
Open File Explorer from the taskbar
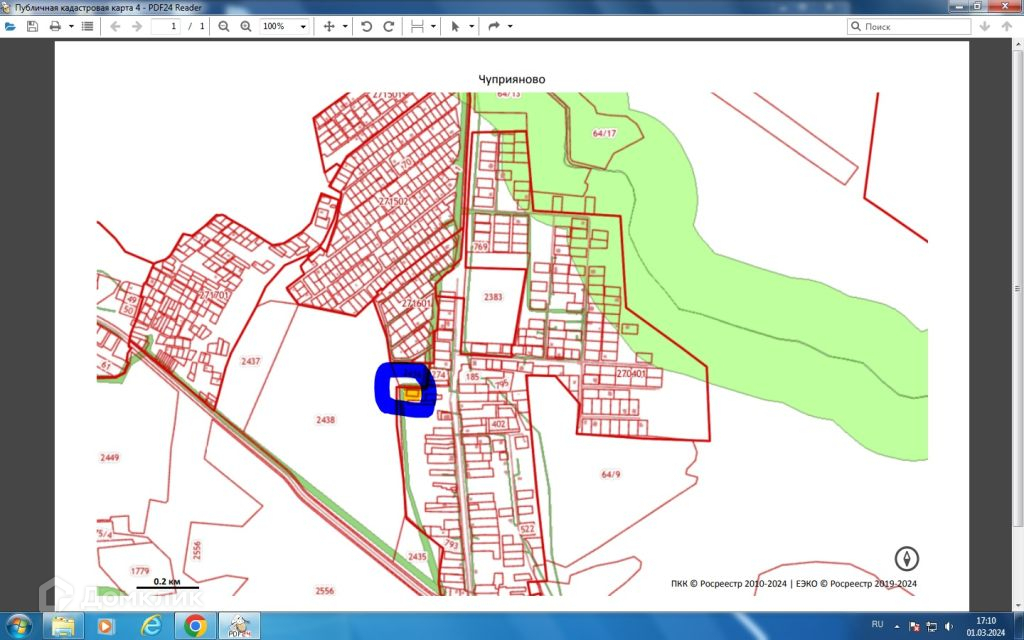[63, 626]
